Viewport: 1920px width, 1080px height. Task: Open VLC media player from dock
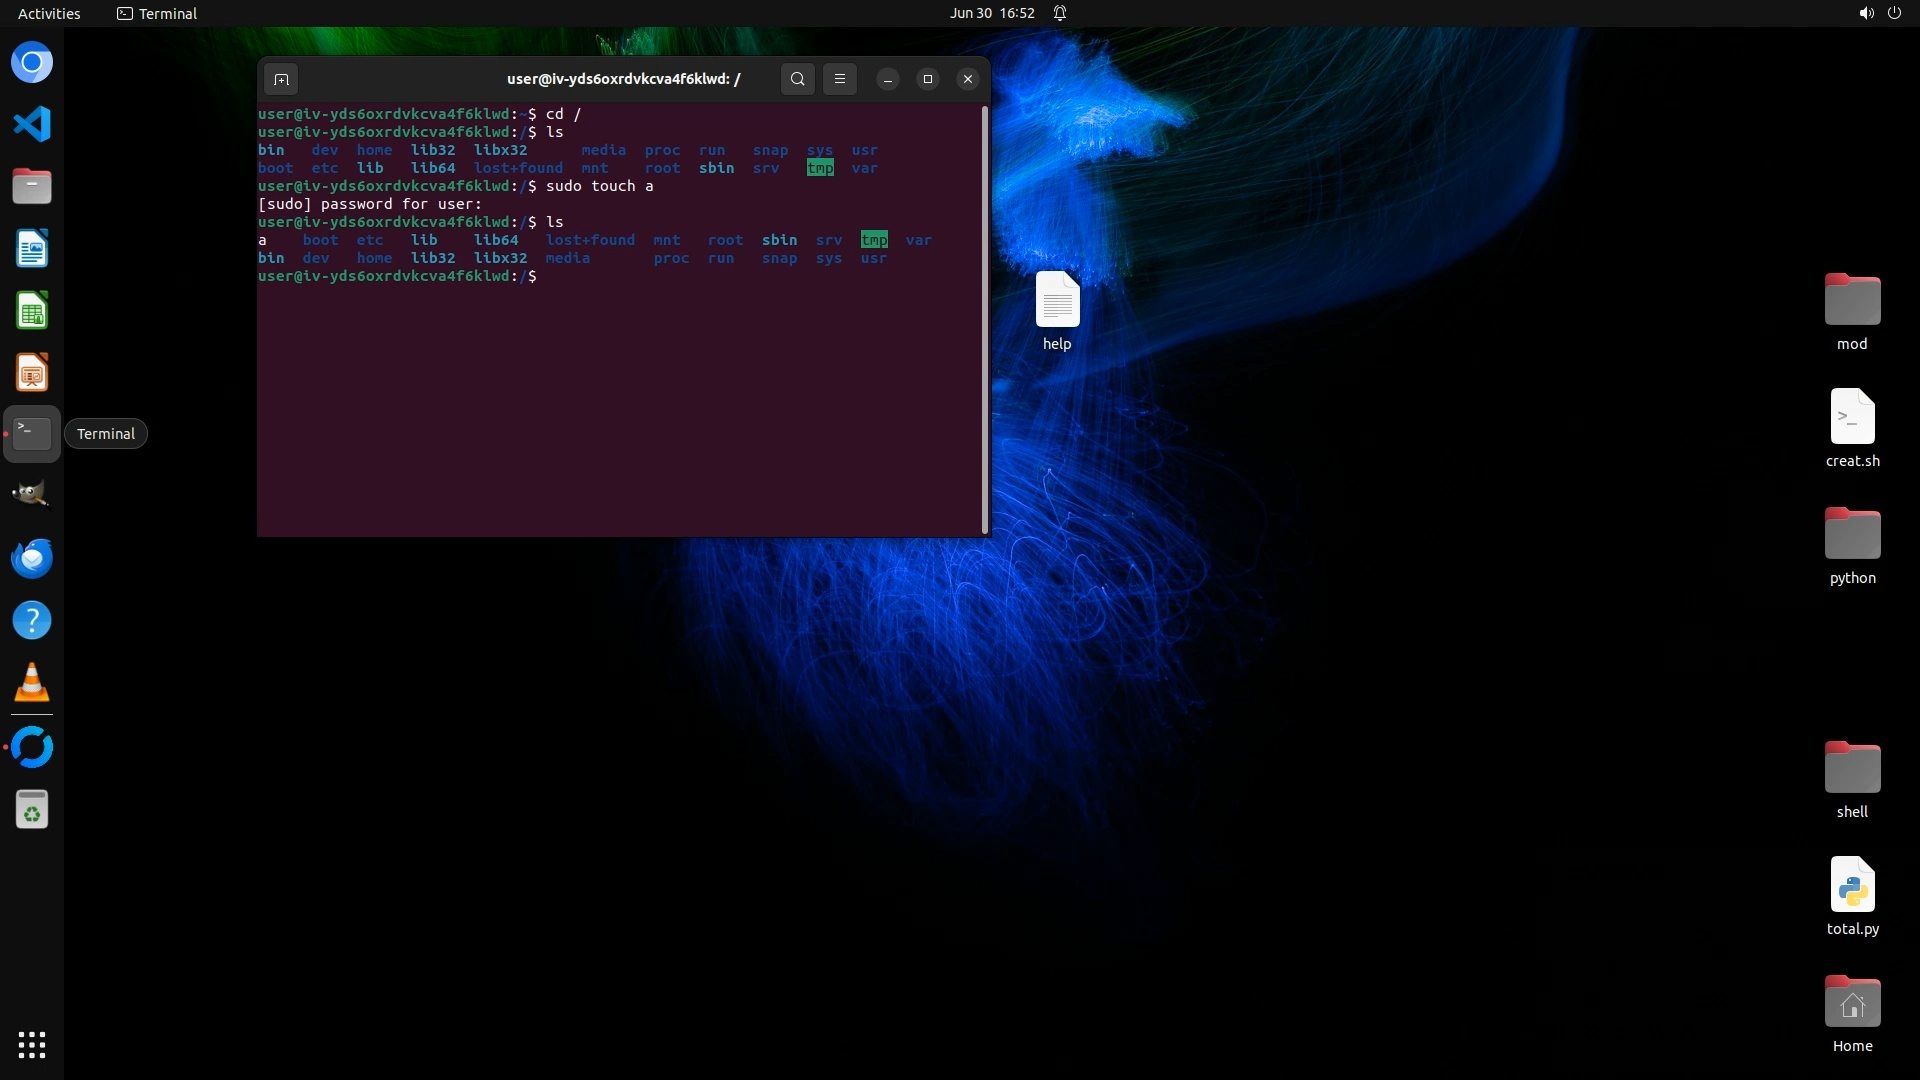[32, 683]
